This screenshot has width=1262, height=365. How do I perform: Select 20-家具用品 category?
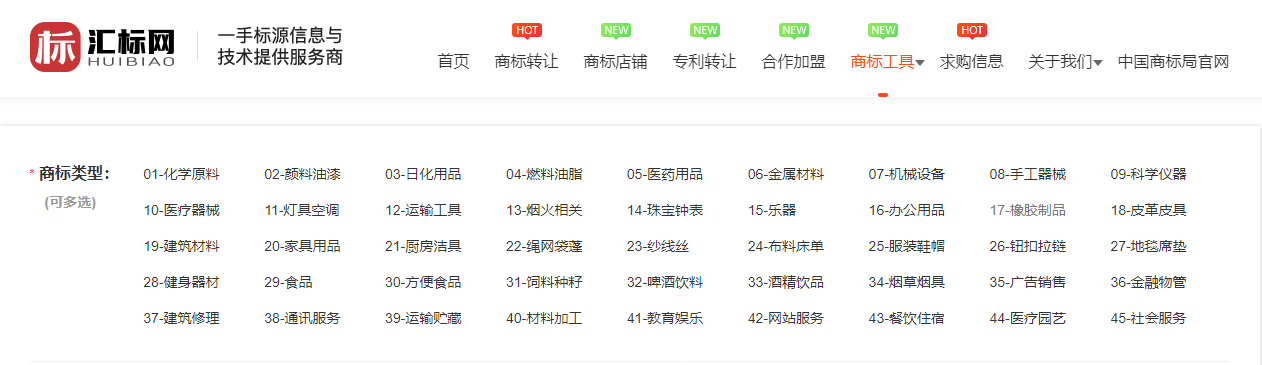[x=302, y=246]
